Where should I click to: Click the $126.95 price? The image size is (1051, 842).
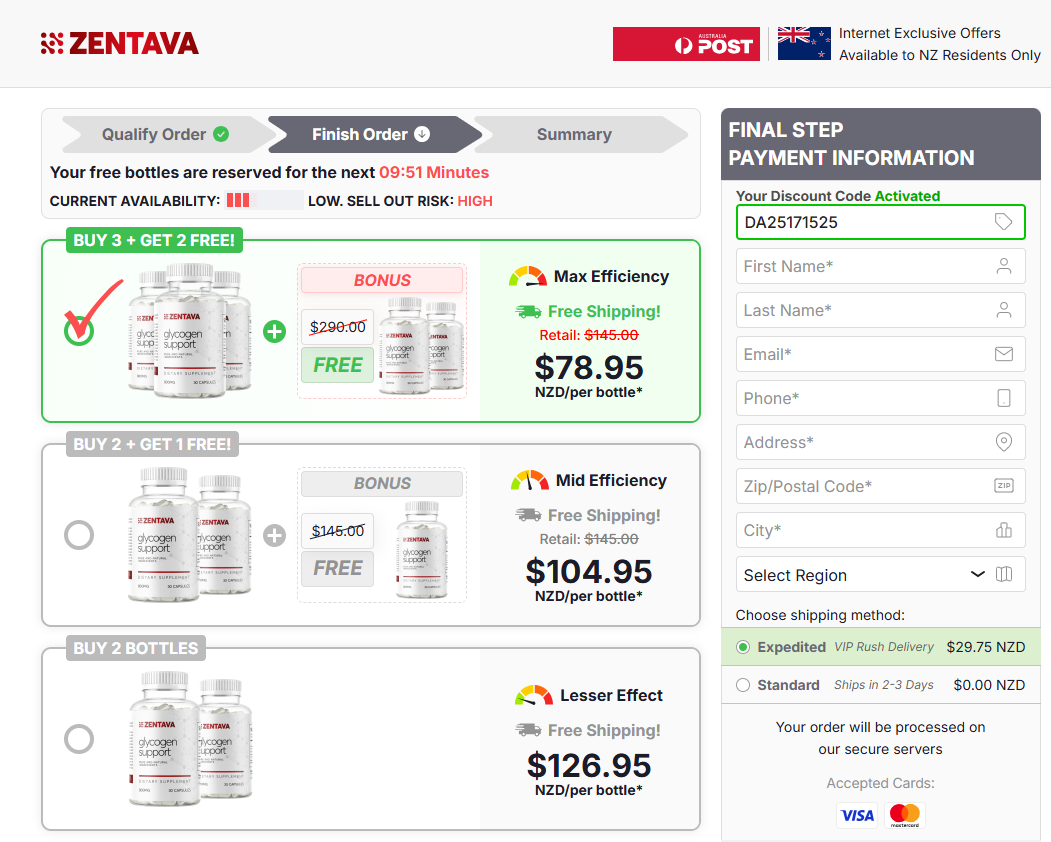point(589,766)
